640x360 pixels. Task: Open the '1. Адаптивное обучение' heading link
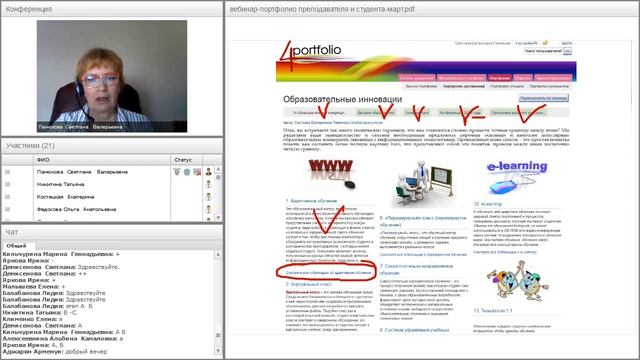(311, 201)
